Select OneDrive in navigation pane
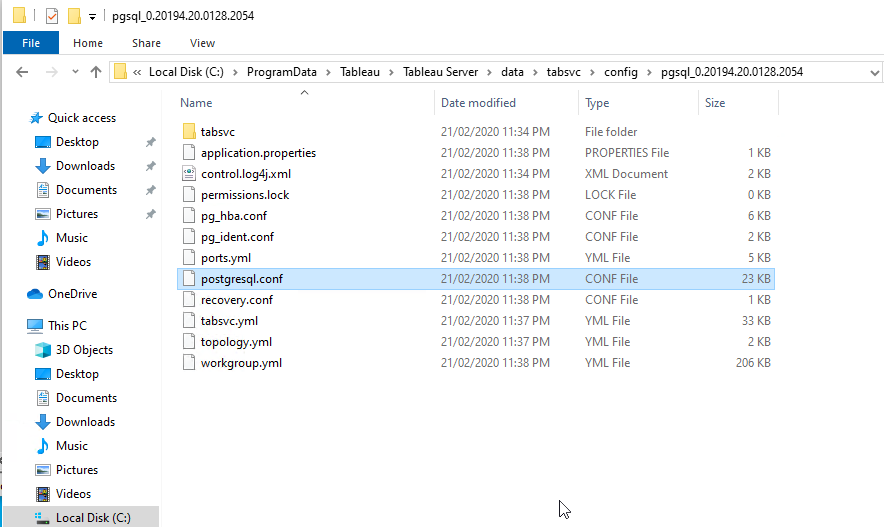 [72, 294]
